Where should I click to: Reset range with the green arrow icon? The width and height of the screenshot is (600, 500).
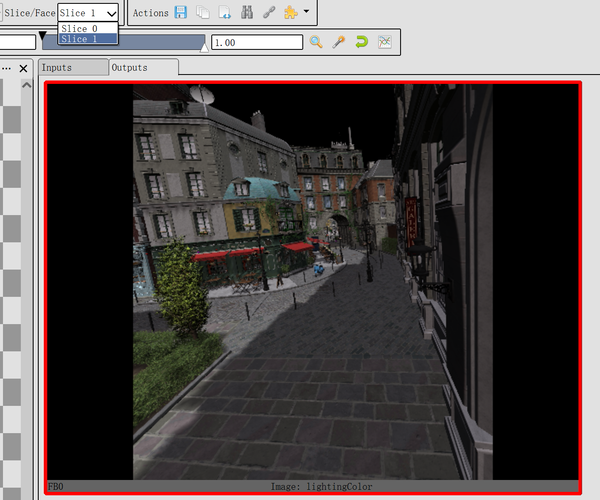361,42
